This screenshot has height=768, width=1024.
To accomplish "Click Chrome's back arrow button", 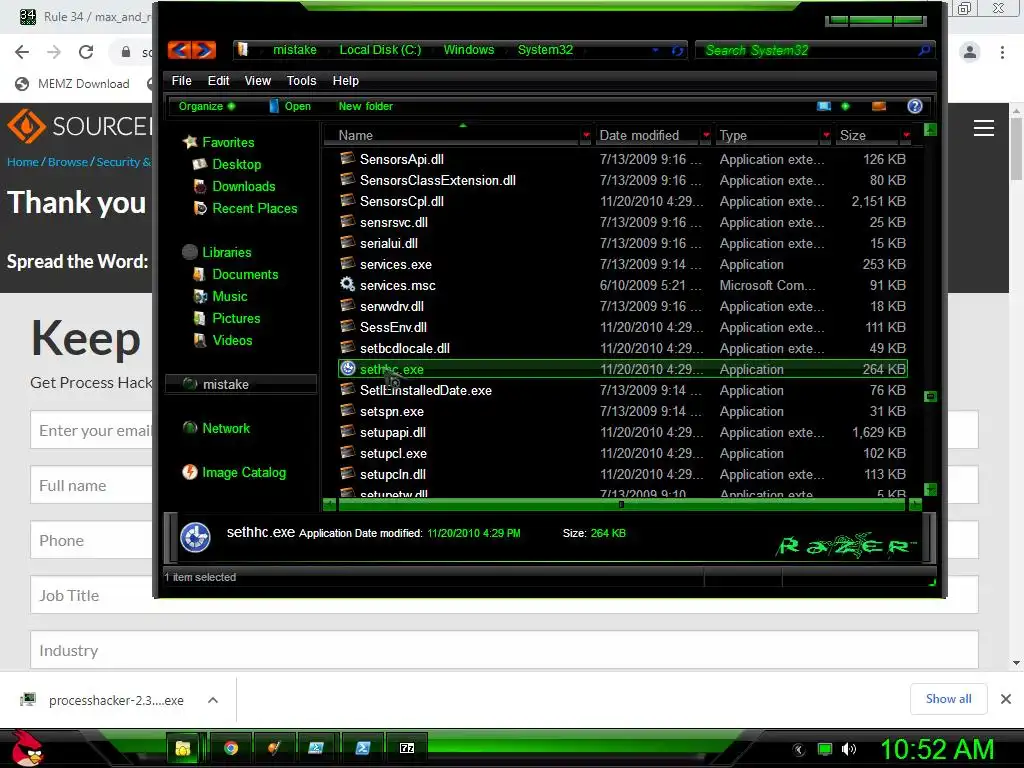I will [x=22, y=52].
